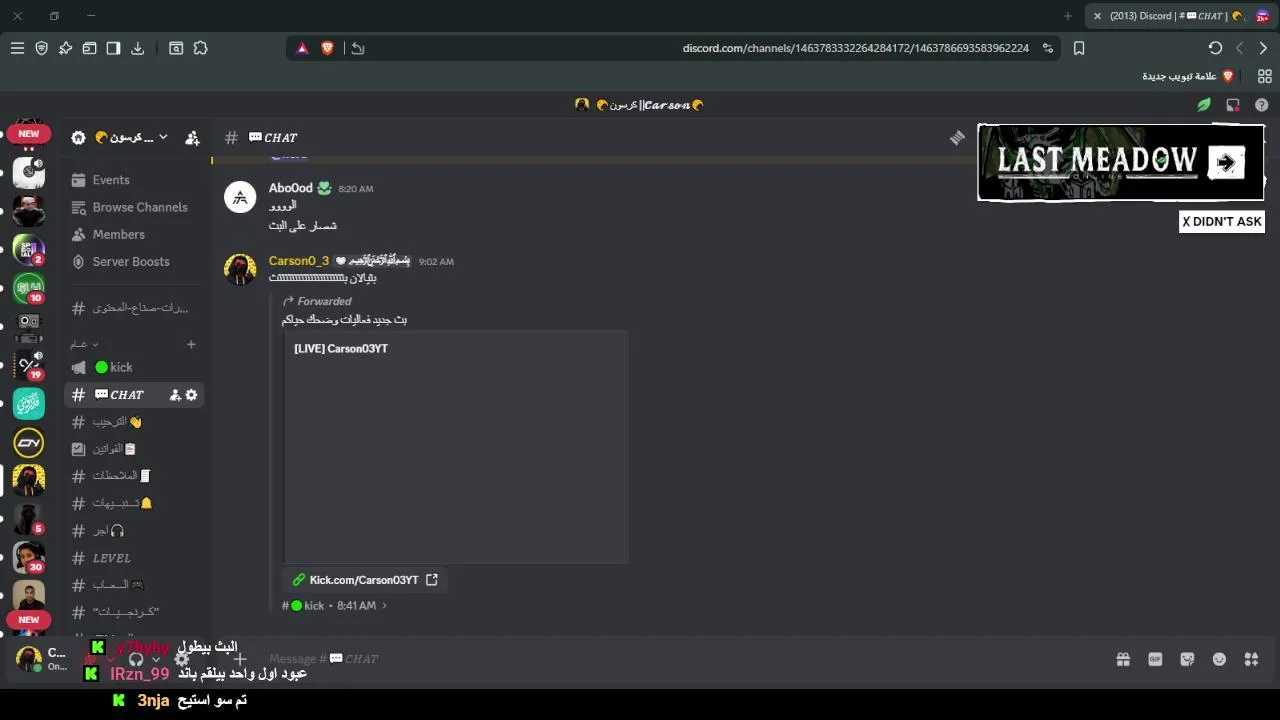This screenshot has height=720, width=1280.
Task: Open the emoji picker
Action: (x=1219, y=659)
